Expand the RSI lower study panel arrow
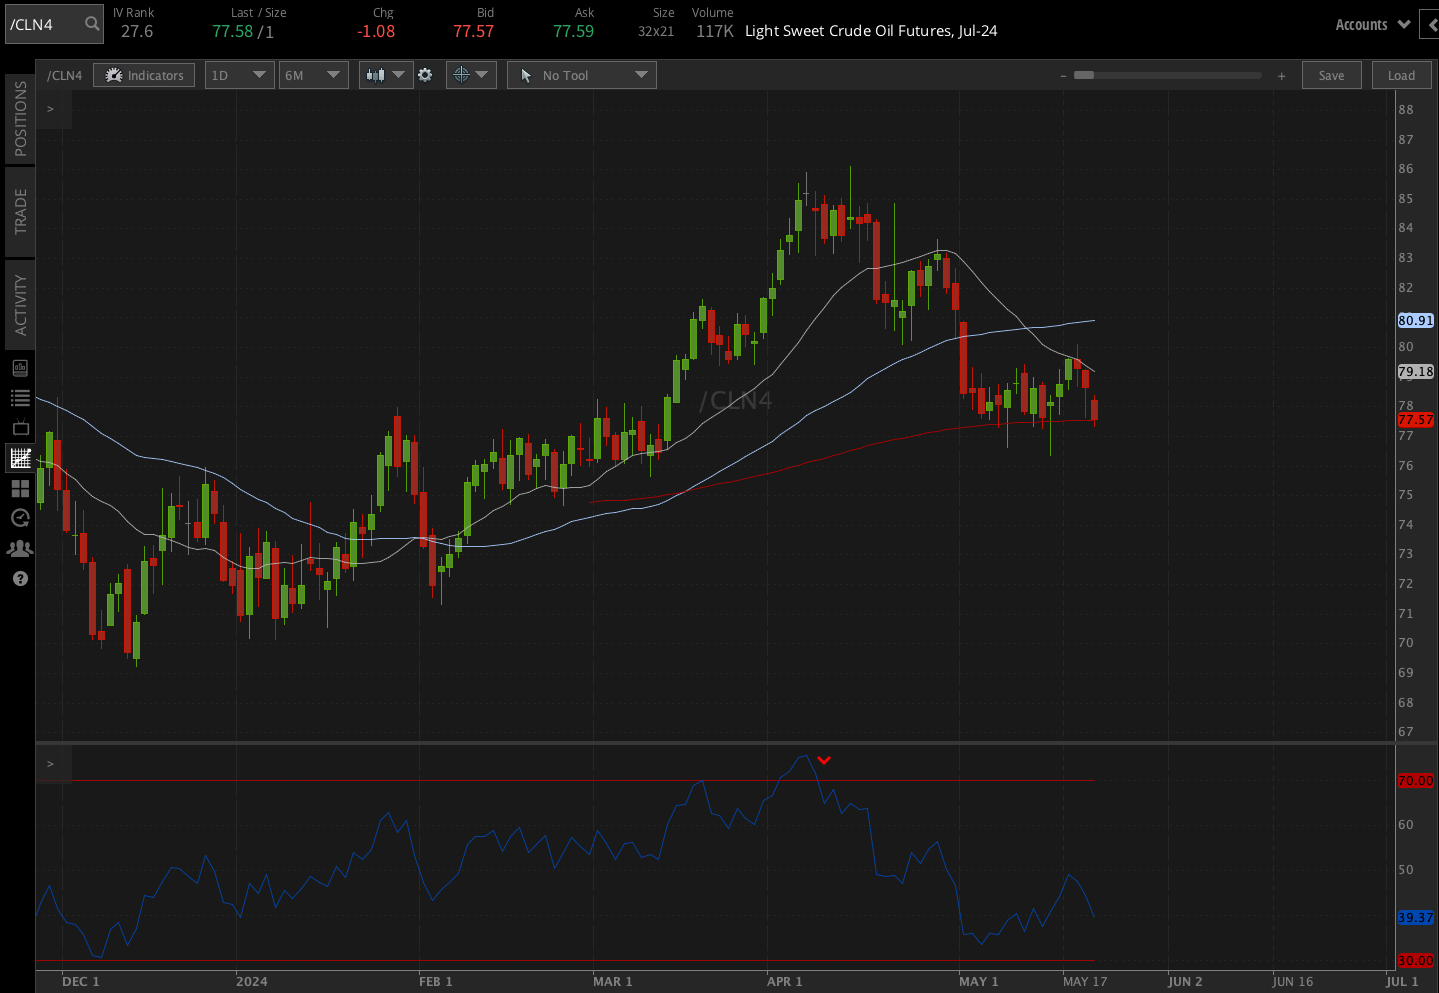 pos(51,764)
